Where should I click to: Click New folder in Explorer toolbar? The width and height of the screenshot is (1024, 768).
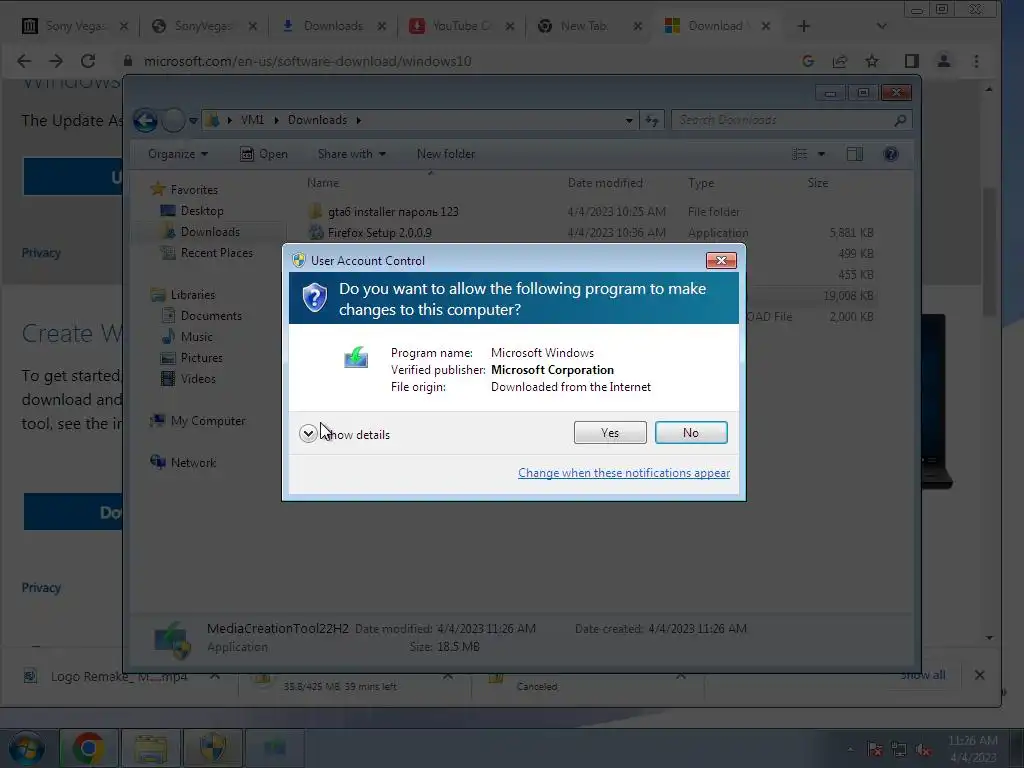pos(446,154)
